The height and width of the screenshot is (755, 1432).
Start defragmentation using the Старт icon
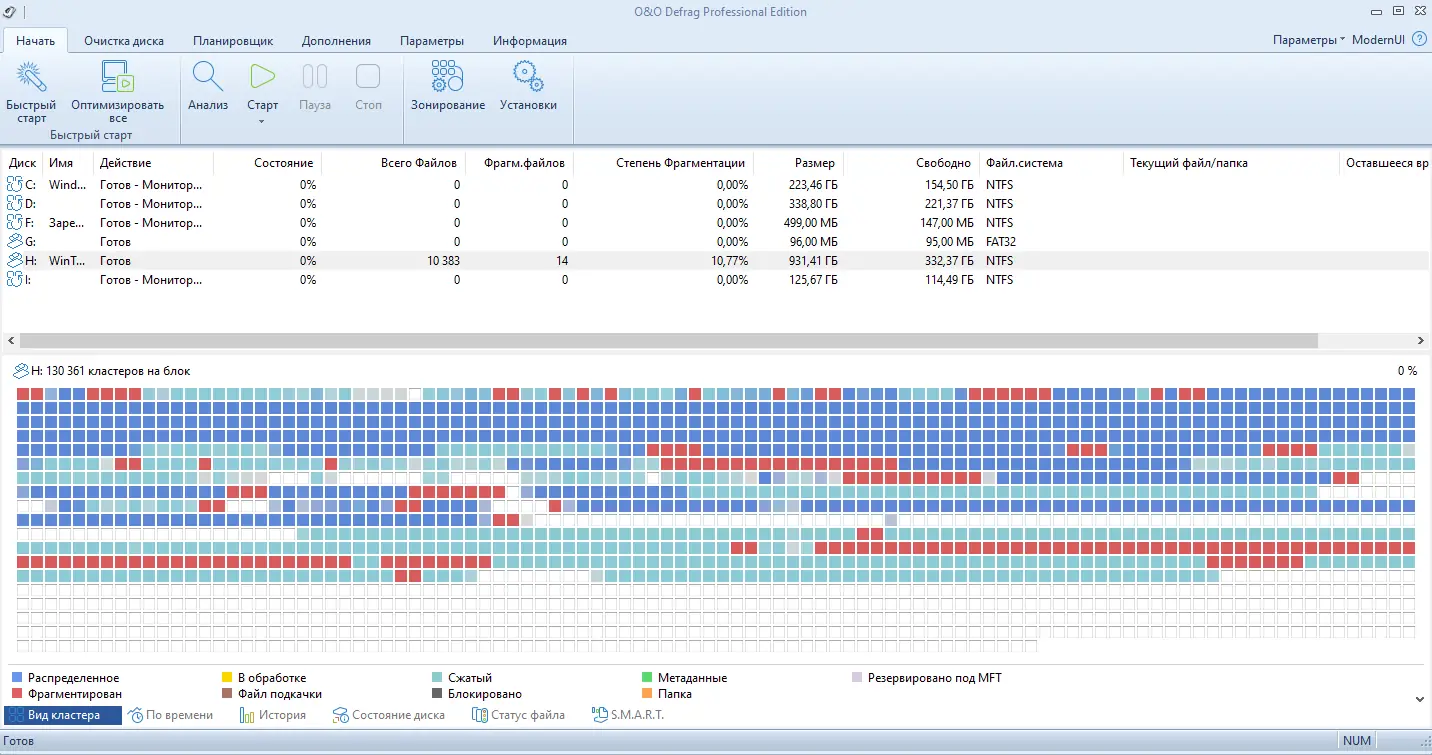(262, 80)
